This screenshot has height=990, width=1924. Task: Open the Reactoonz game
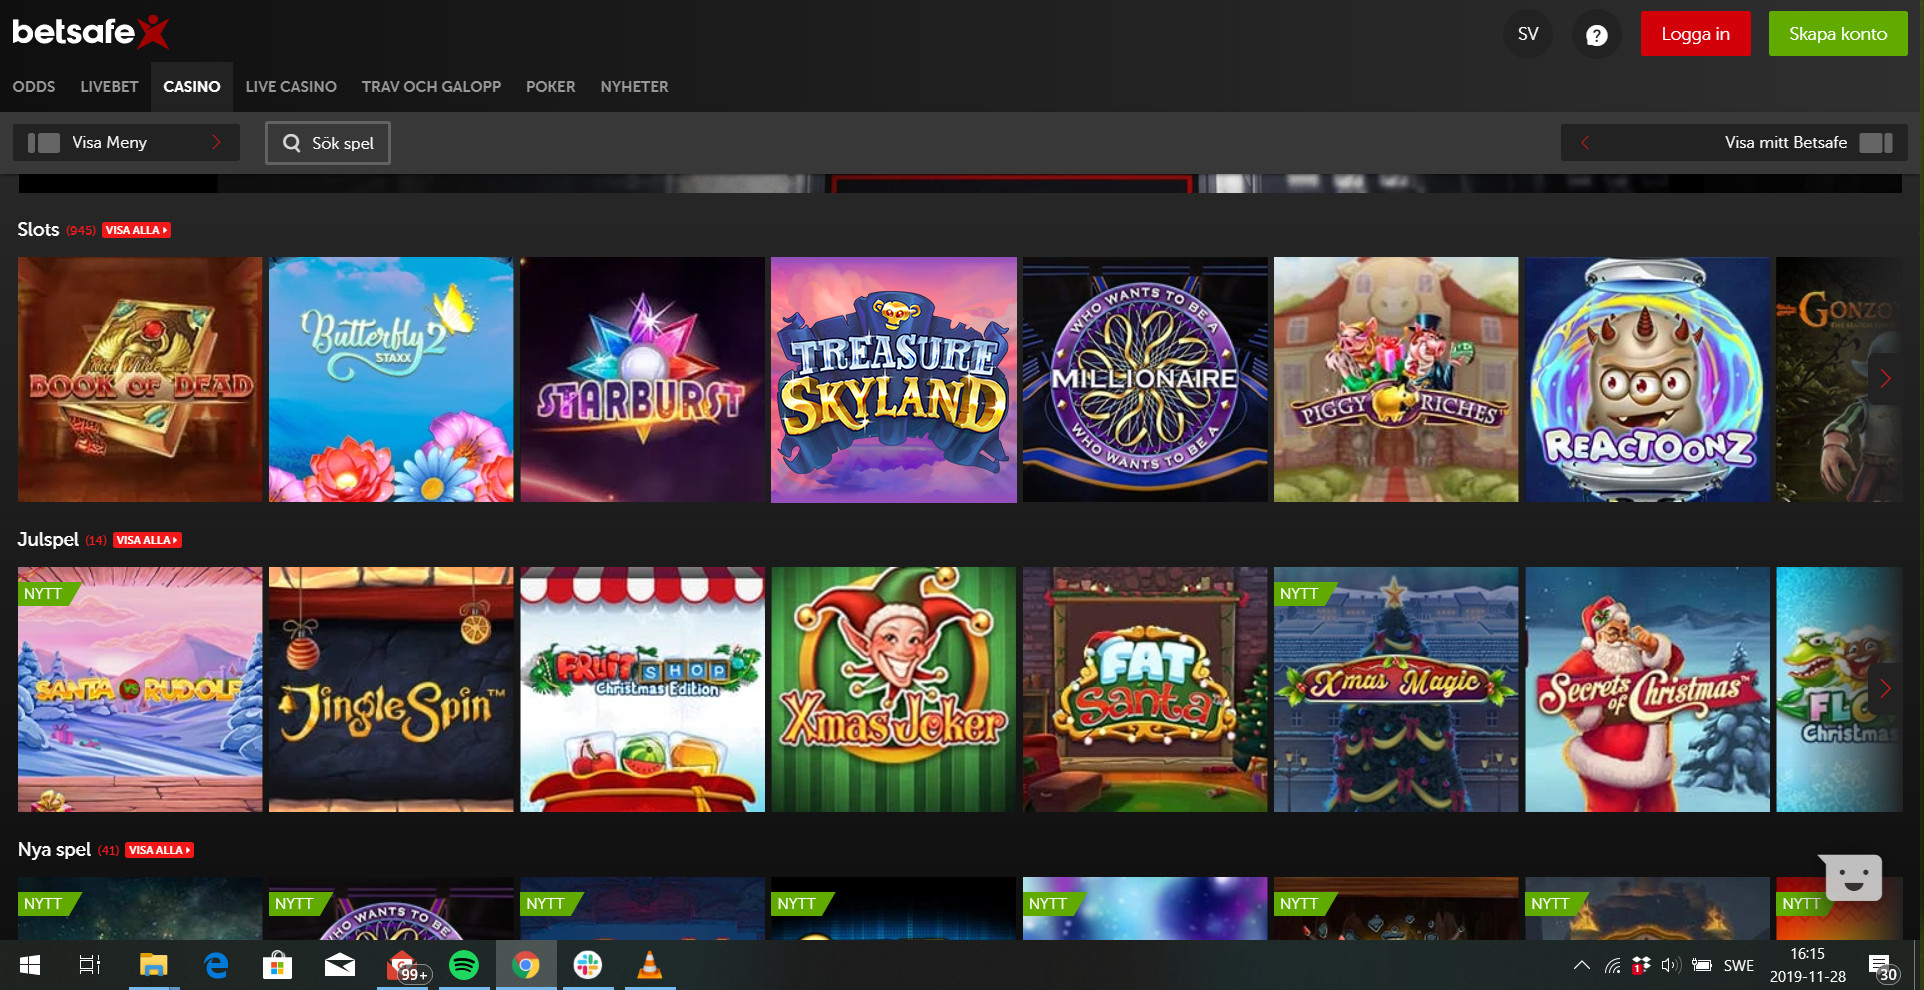pos(1647,380)
